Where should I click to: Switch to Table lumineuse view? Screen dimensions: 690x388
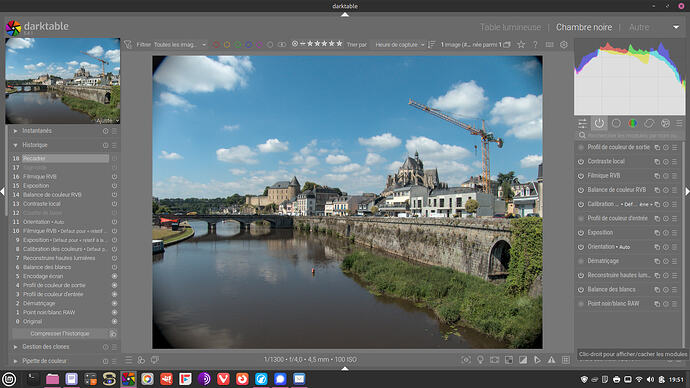click(x=510, y=27)
